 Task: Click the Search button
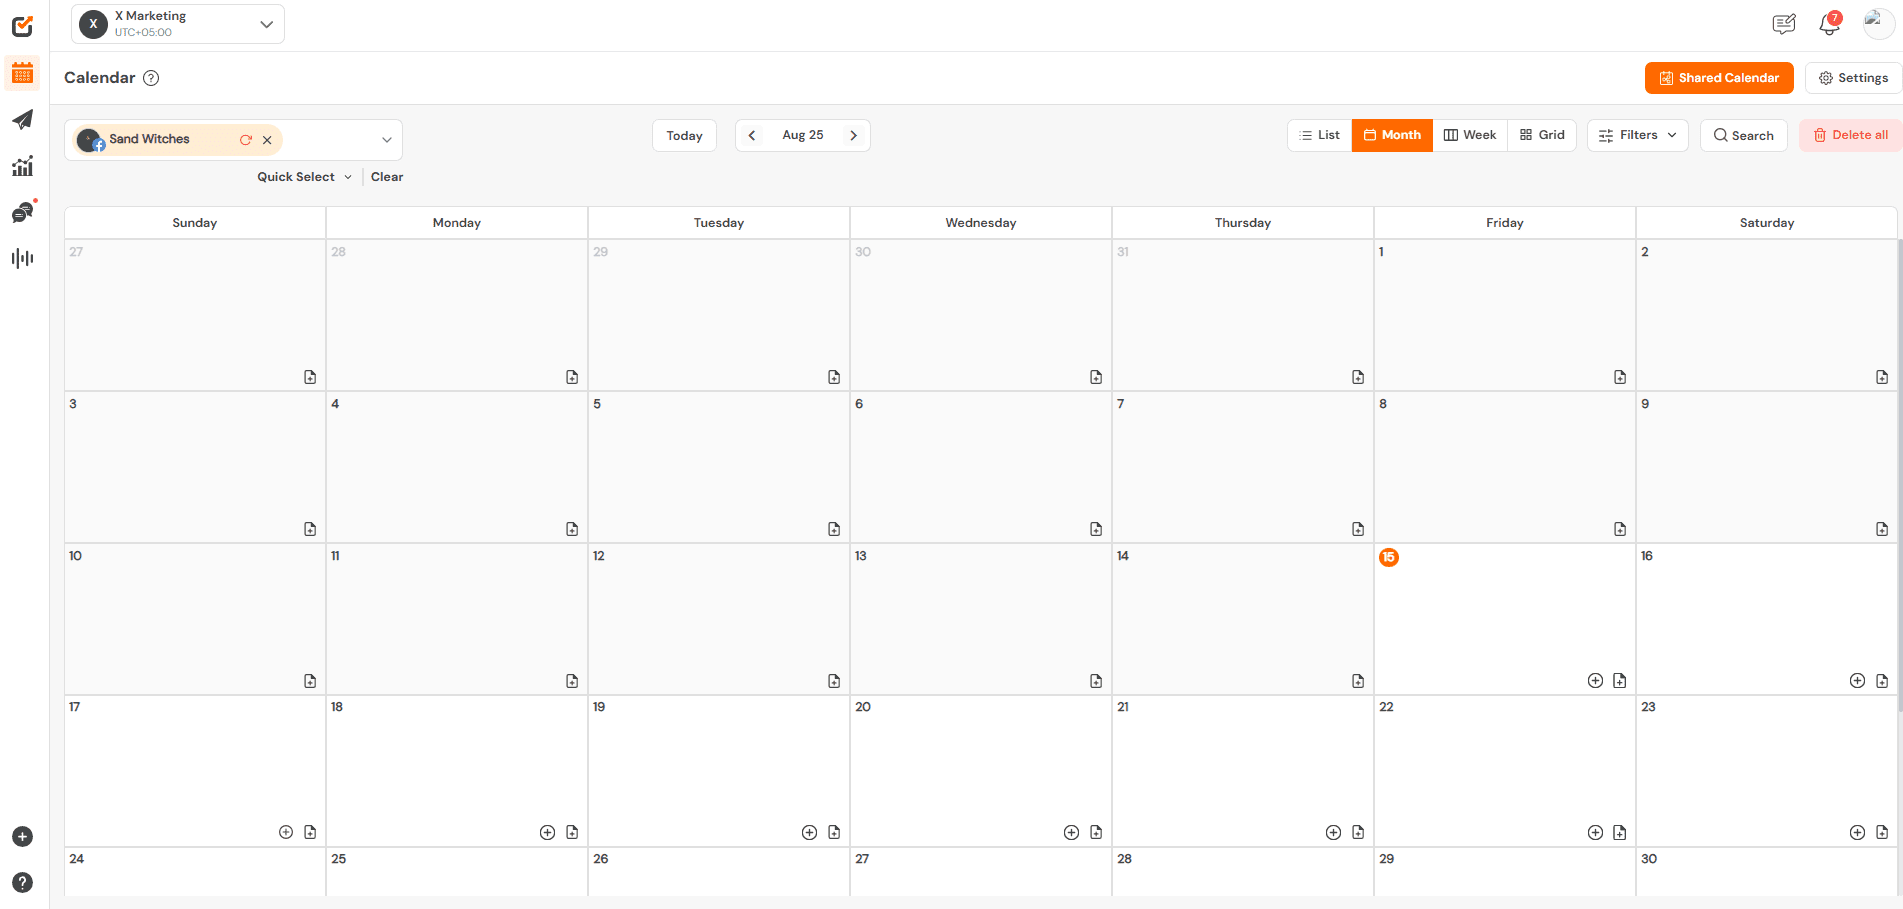(x=1743, y=135)
